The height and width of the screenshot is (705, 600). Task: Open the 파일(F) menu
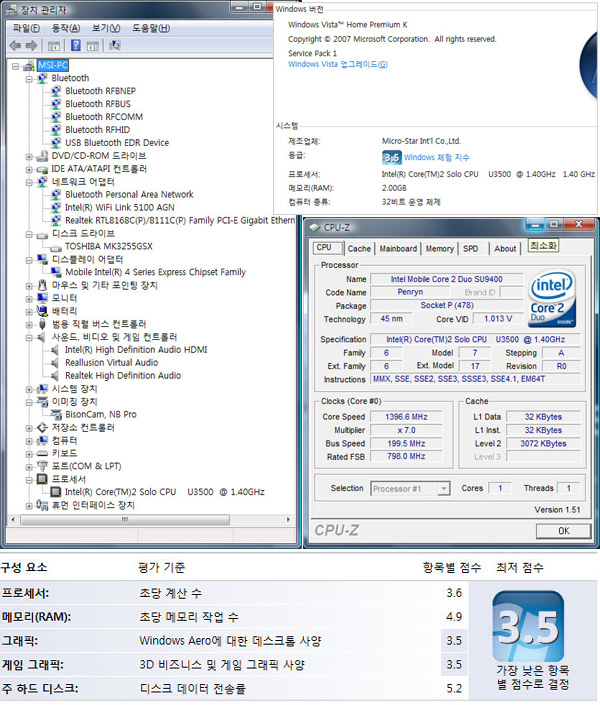coord(26,28)
